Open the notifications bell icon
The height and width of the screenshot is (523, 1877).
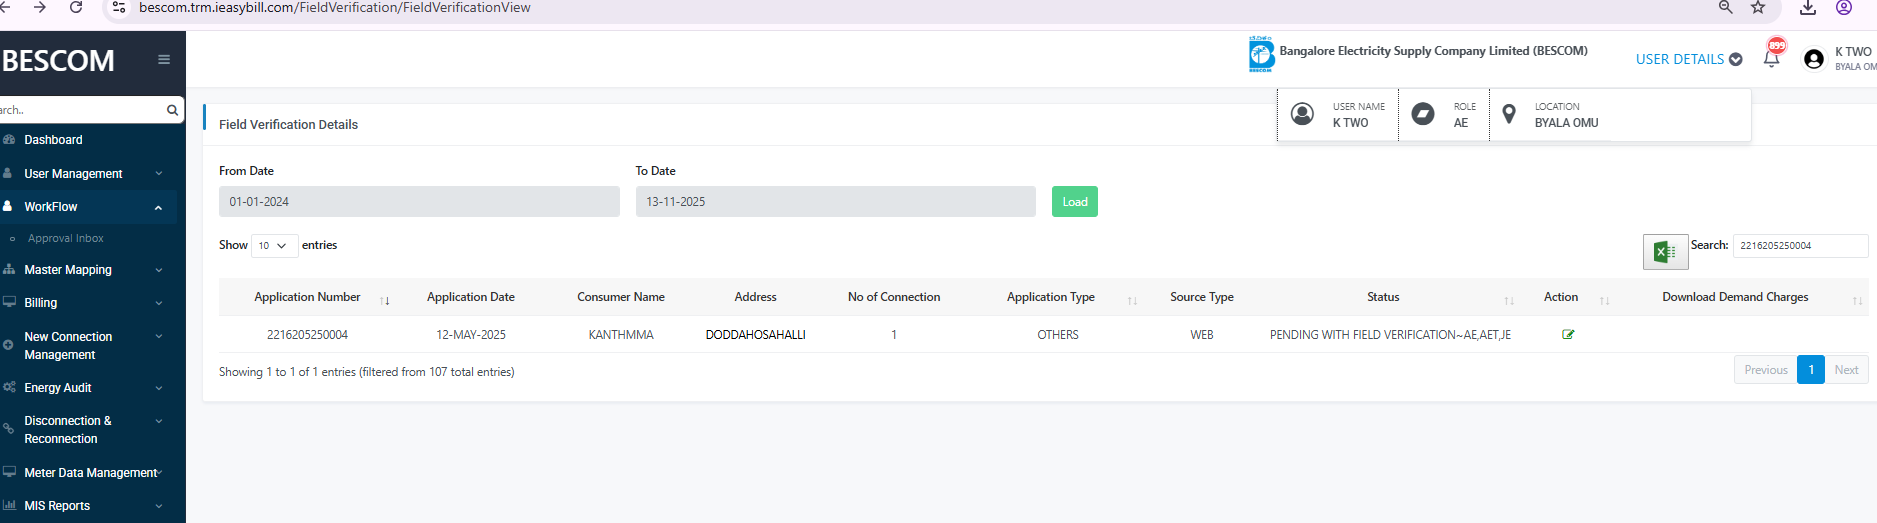point(1771,59)
